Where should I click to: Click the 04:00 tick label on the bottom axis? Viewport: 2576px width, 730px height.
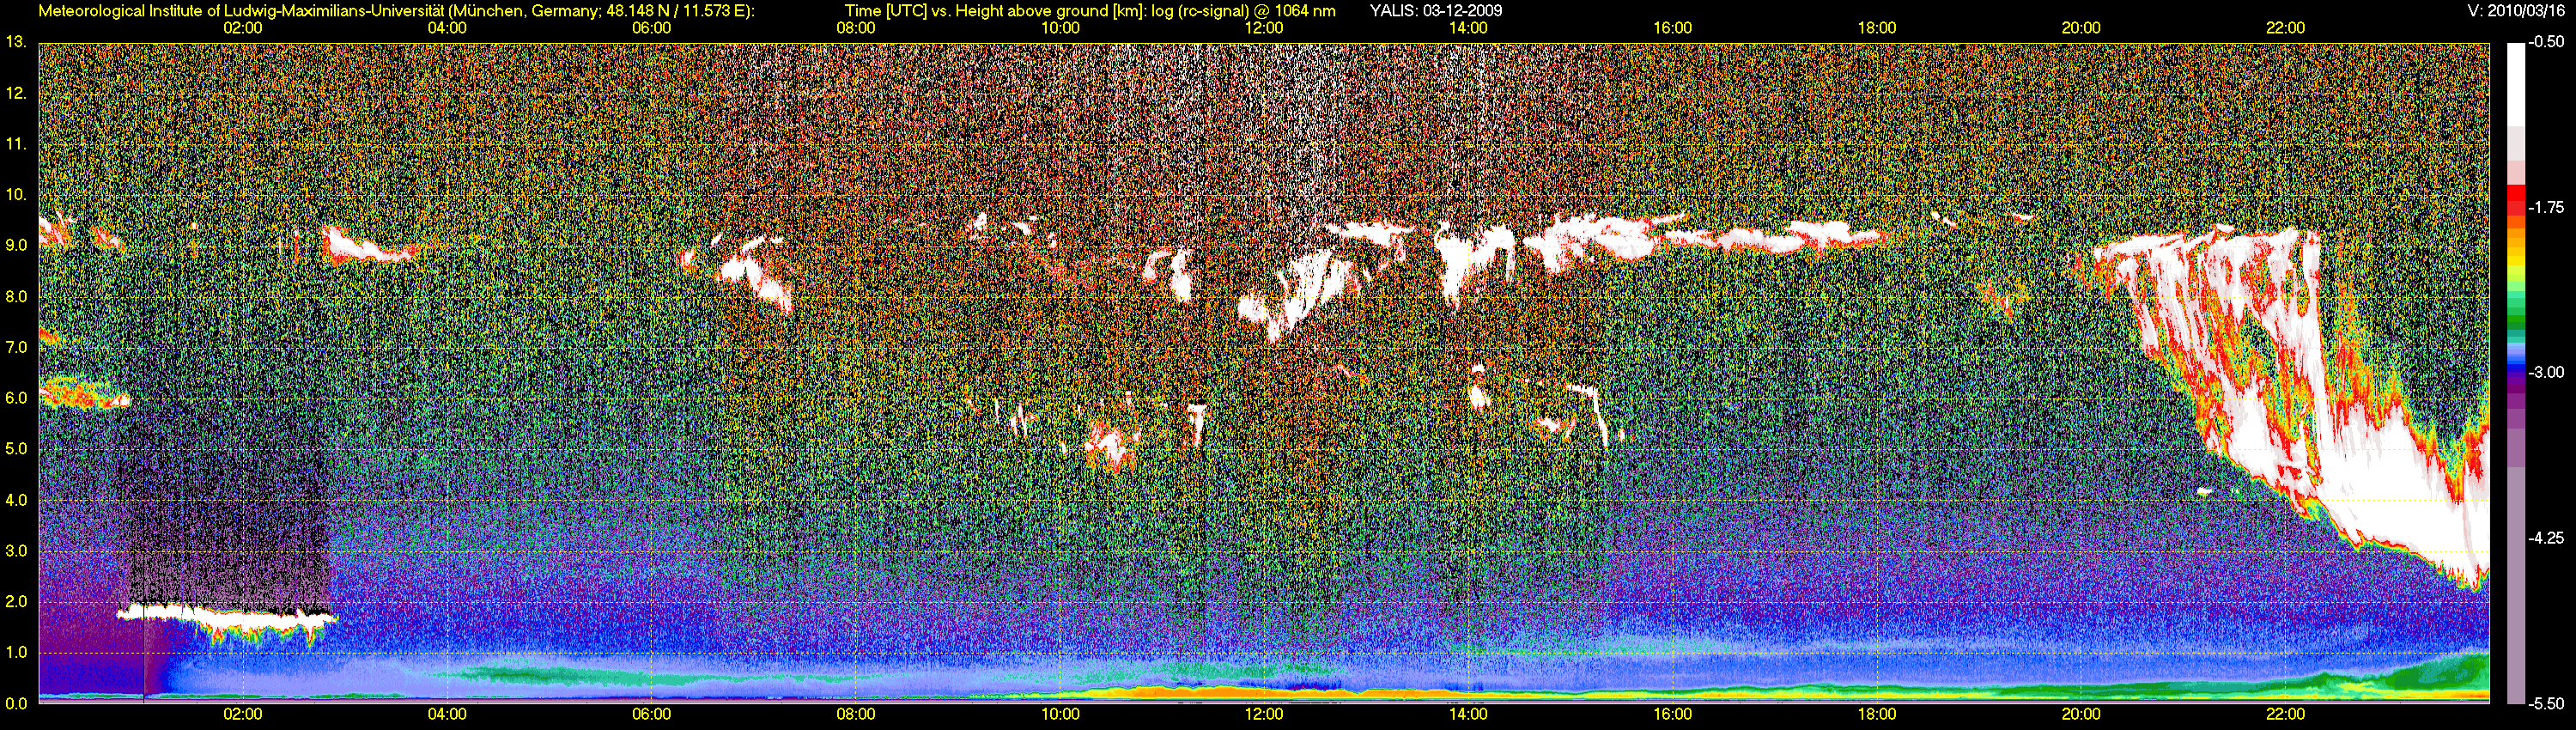click(x=447, y=715)
